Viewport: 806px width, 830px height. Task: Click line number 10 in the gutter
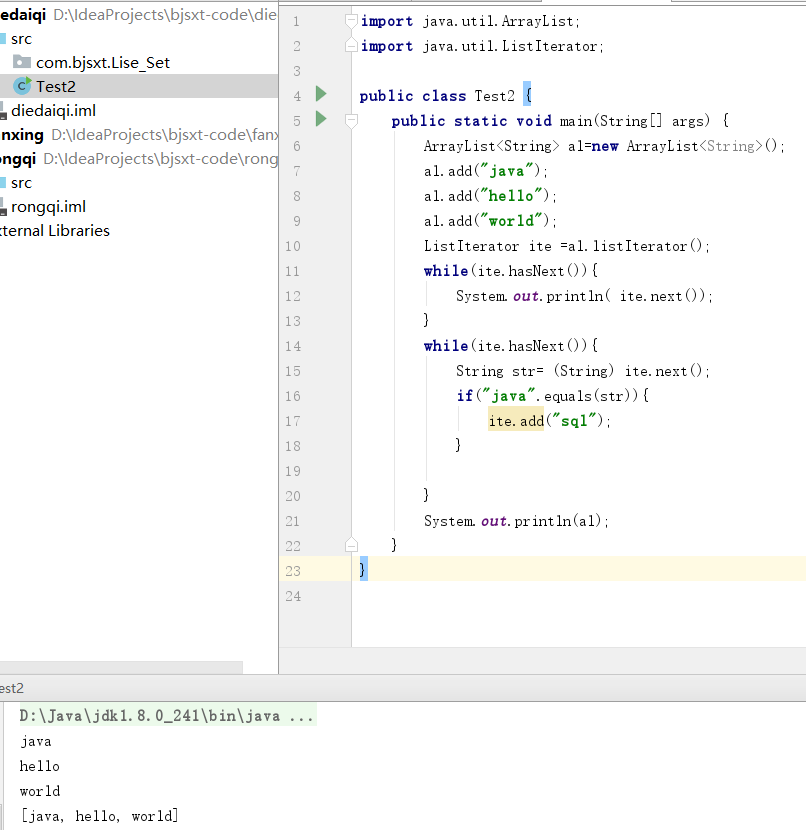coord(293,247)
